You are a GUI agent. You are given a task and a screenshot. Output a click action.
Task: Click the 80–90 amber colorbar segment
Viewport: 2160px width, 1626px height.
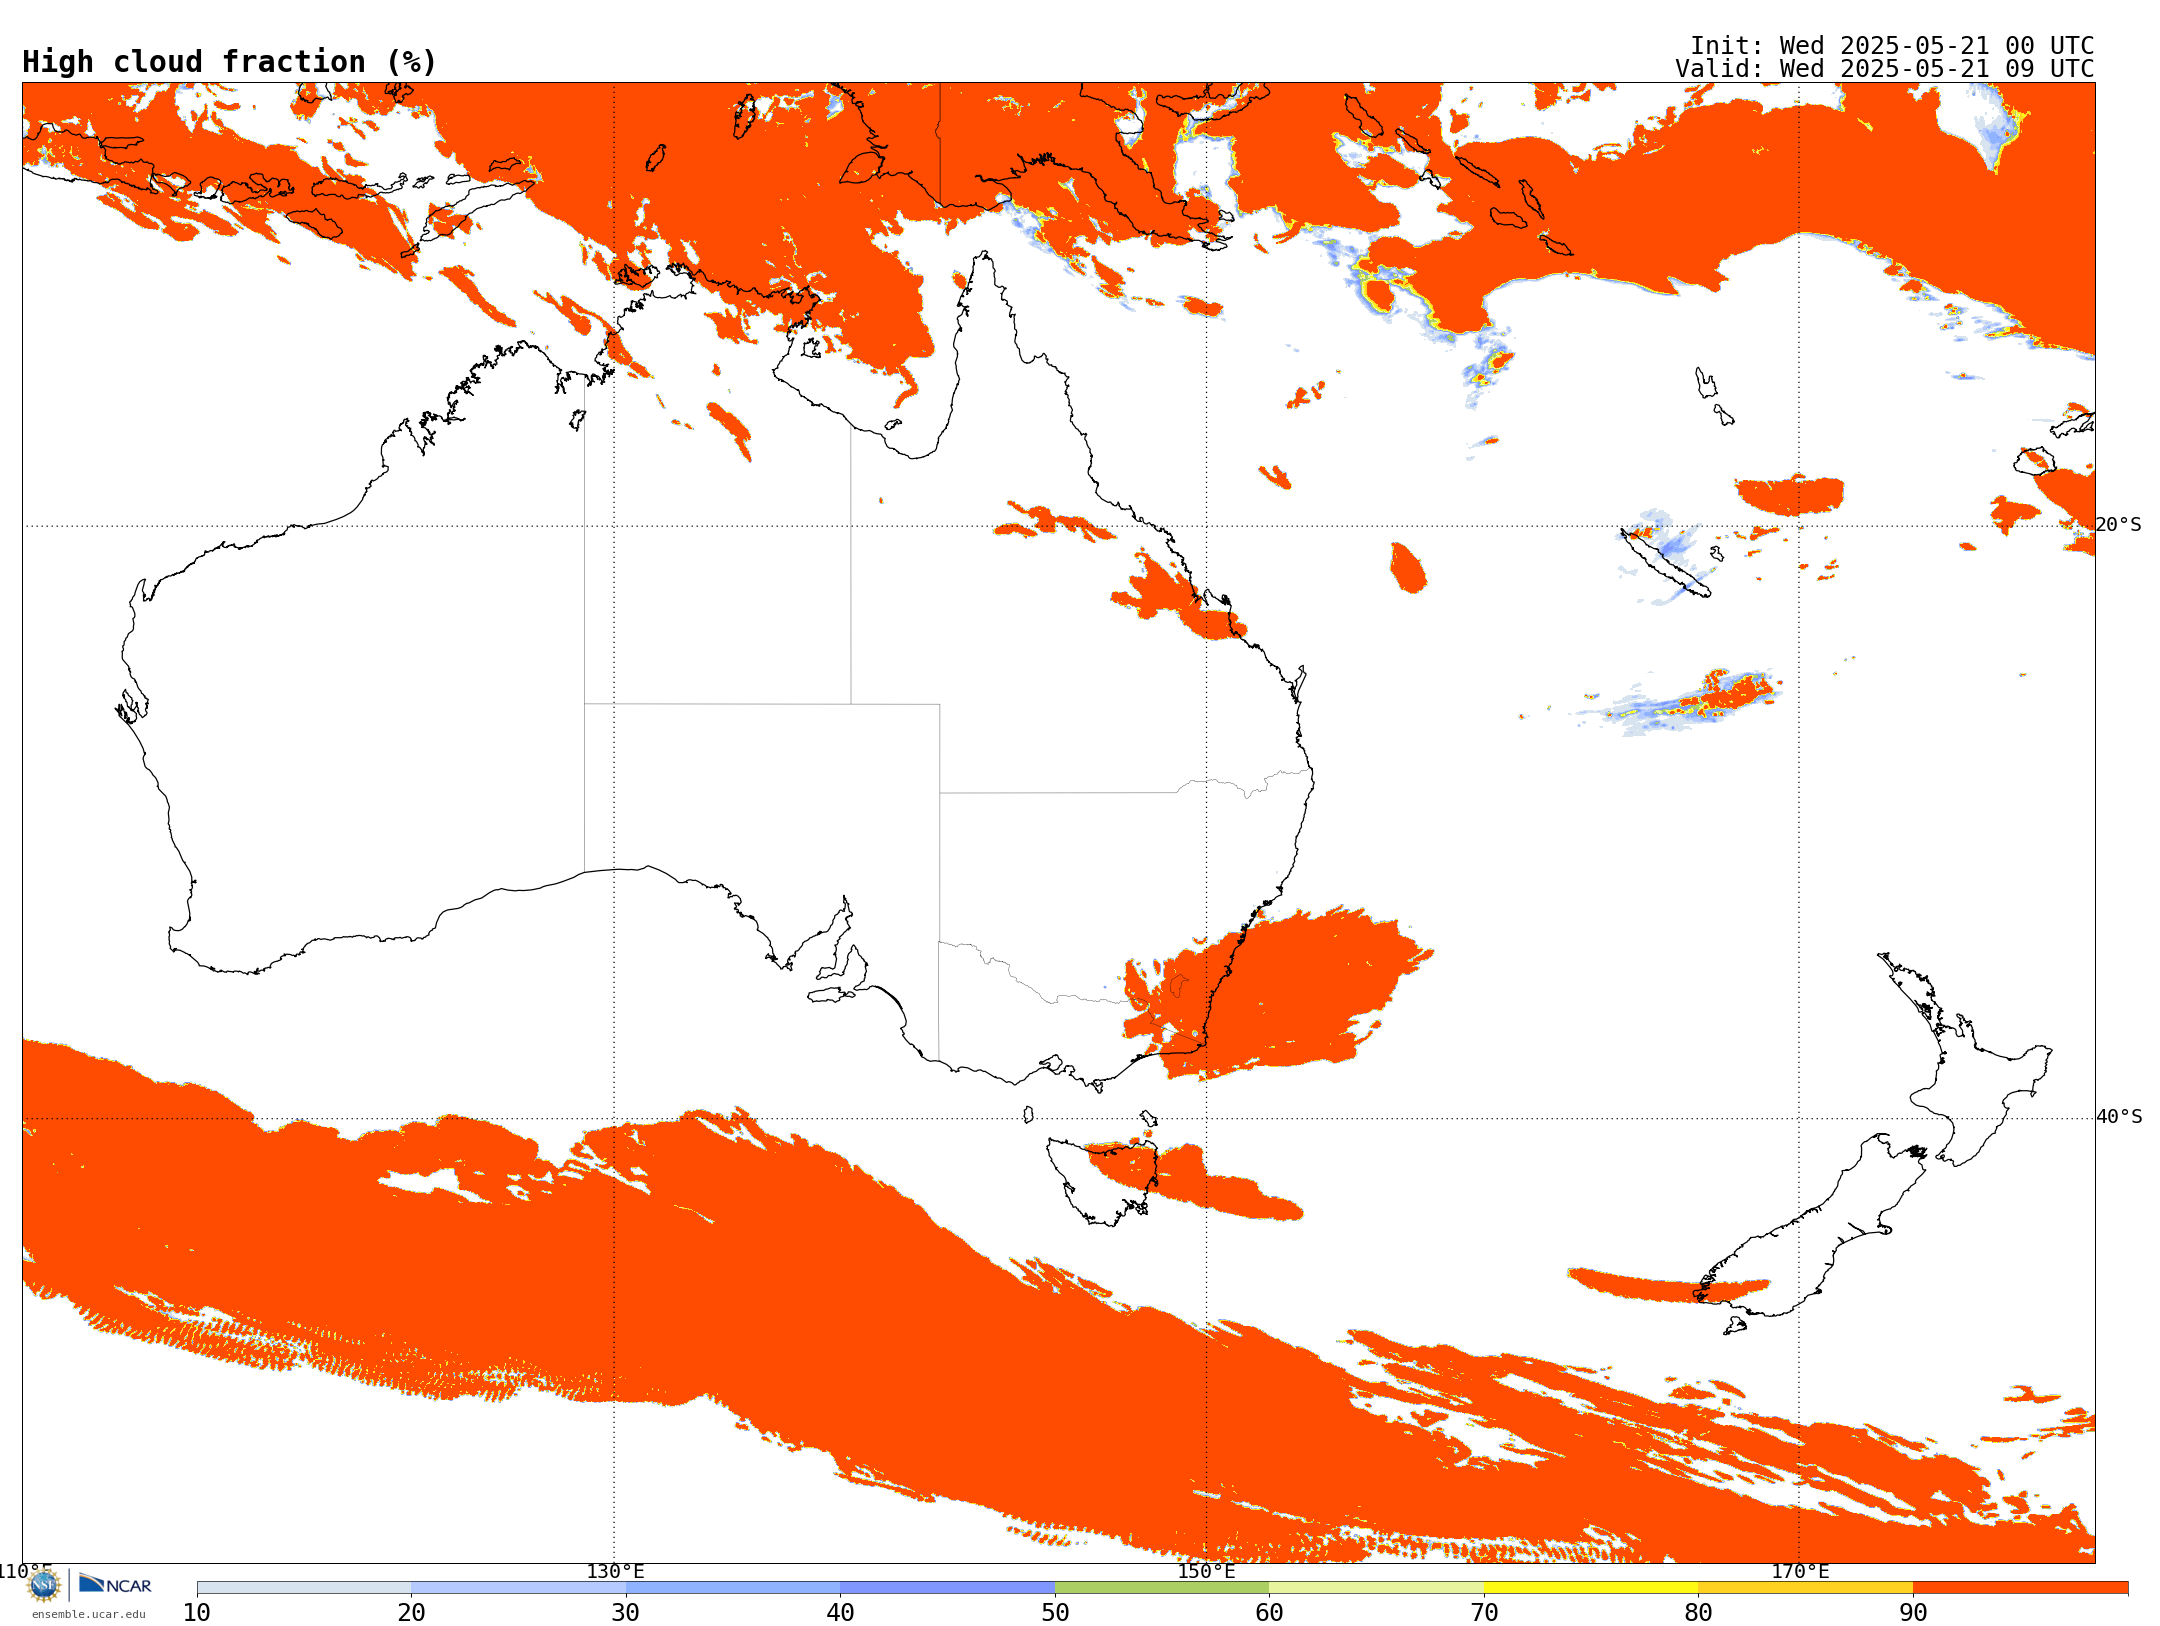(1805, 1588)
